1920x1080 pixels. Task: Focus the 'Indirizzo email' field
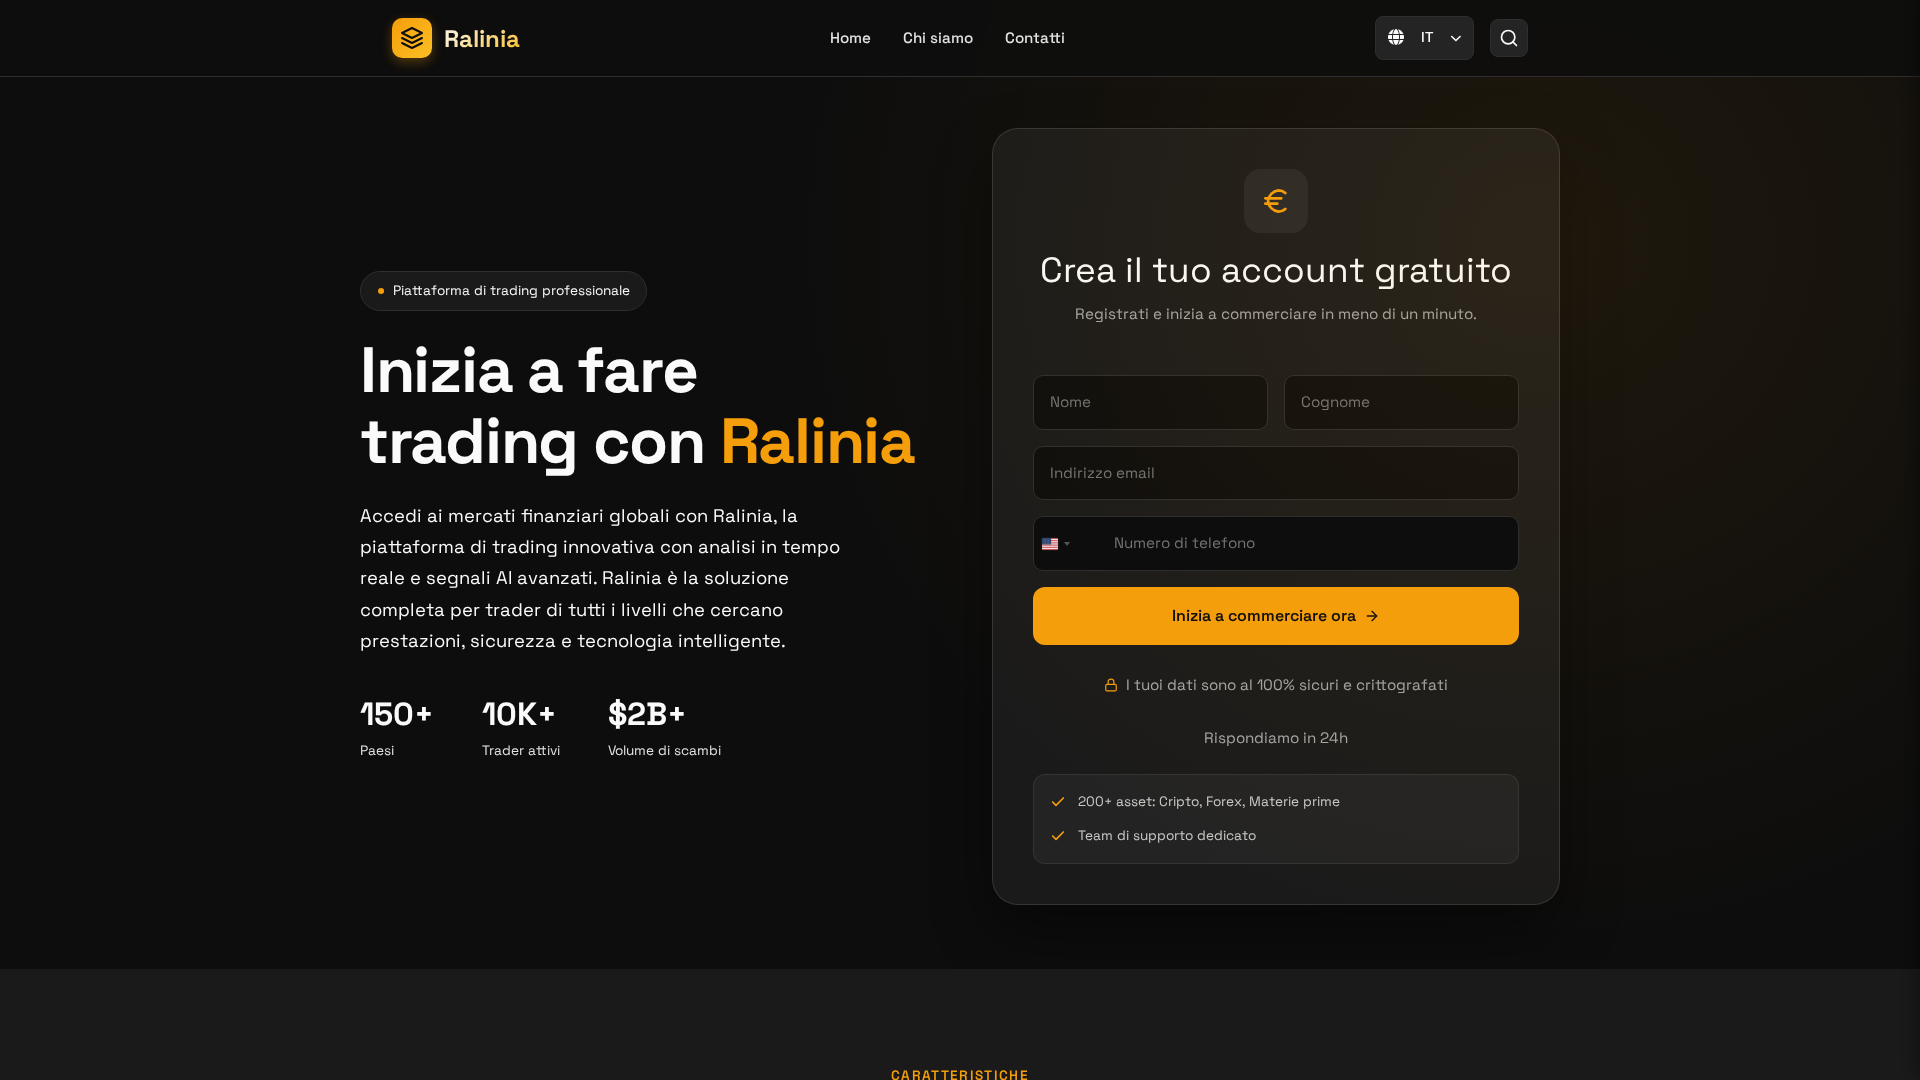[x=1275, y=473]
